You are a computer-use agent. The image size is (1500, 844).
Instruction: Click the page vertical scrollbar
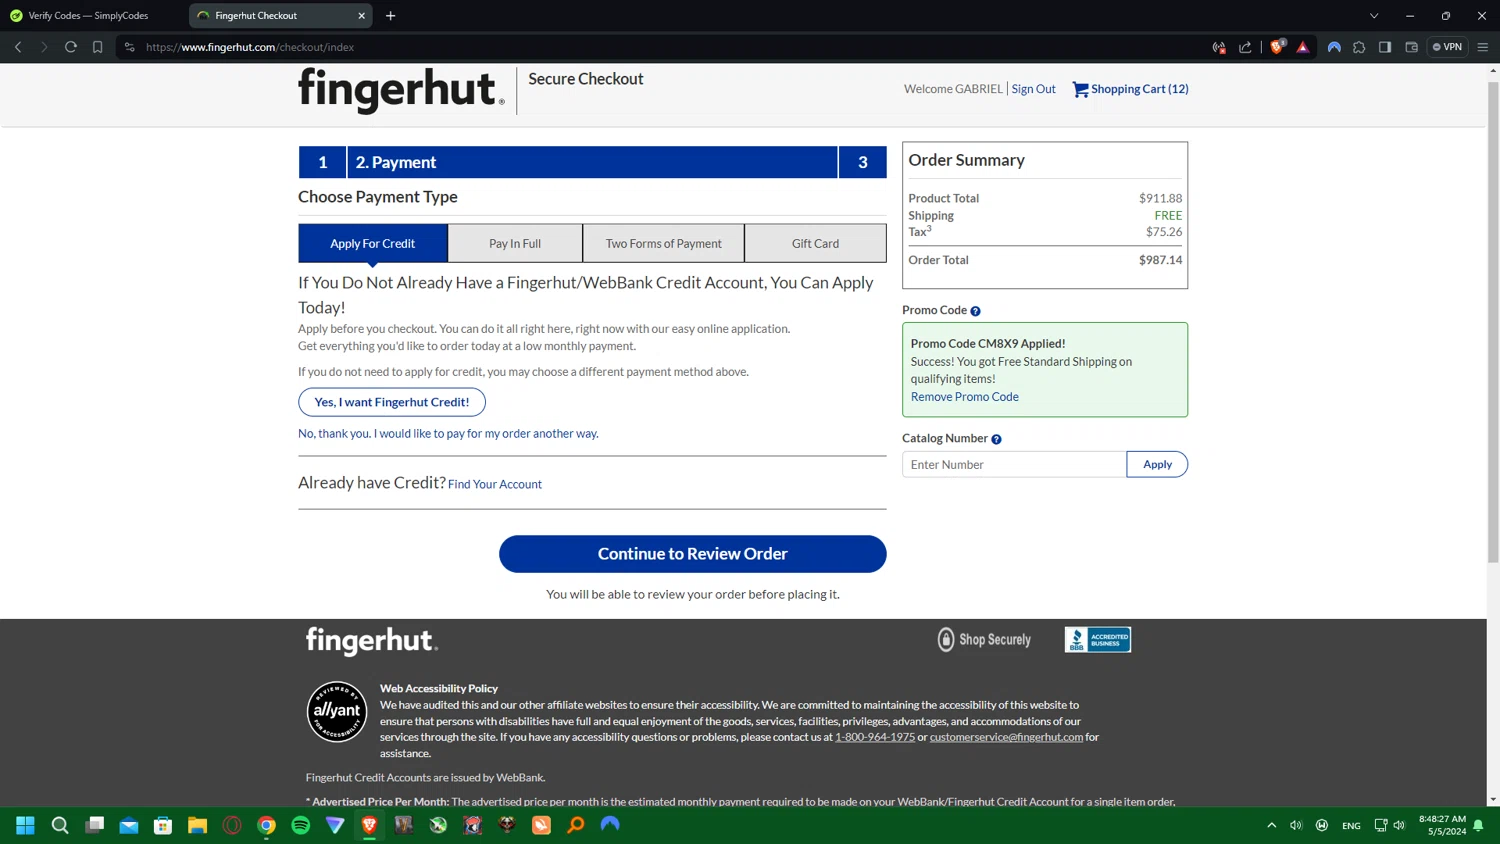point(1493,320)
